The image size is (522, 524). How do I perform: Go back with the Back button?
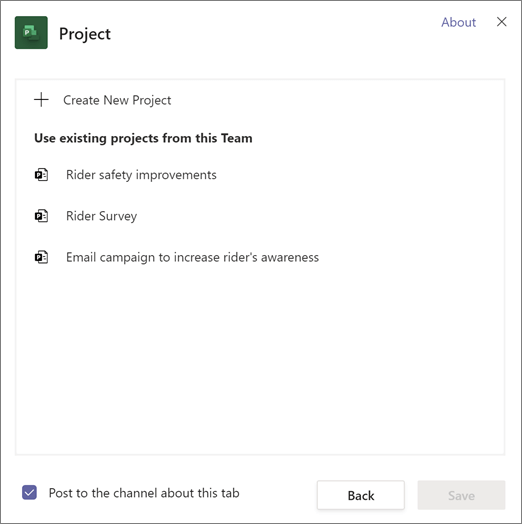(361, 495)
